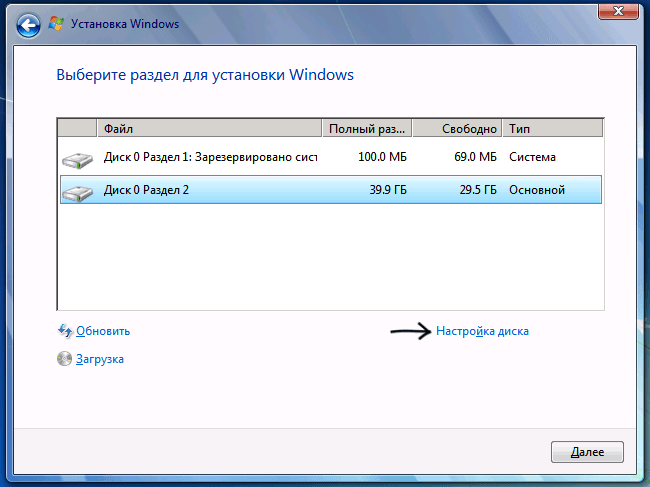Click the drive icon for Раздел 2
Screen dimensions: 650x487
(x=75, y=190)
